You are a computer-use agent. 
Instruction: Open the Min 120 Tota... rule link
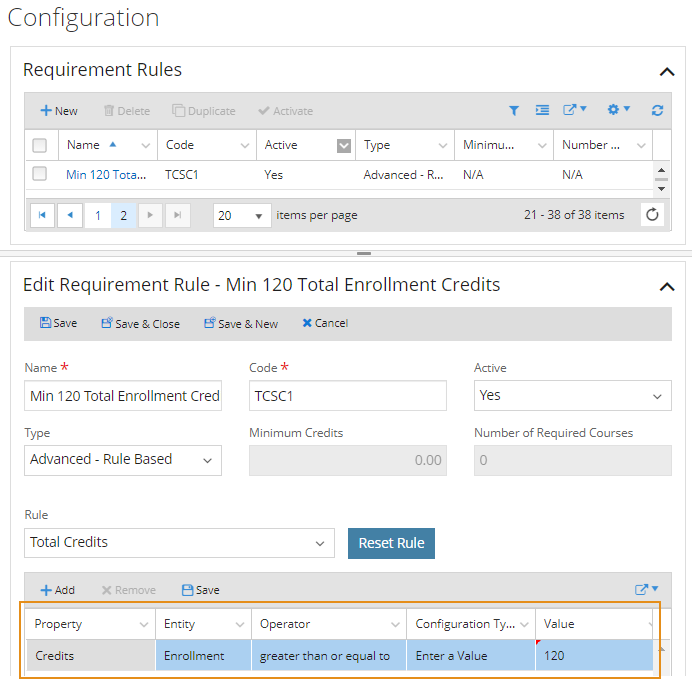tap(106, 175)
